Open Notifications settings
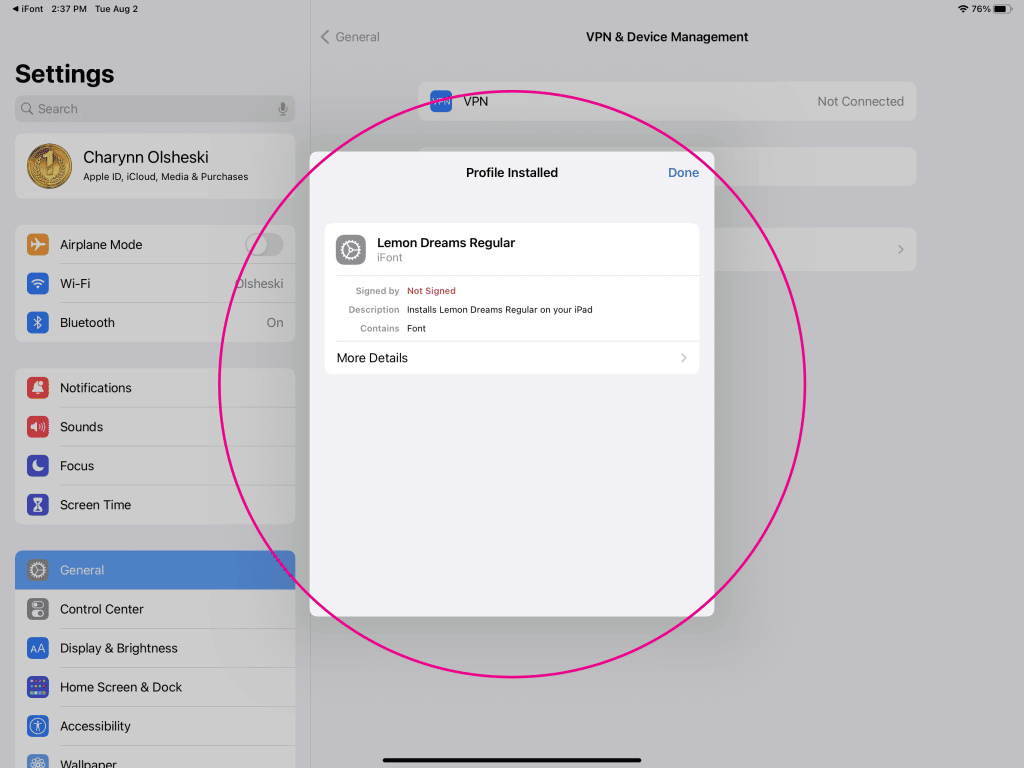 coord(155,388)
